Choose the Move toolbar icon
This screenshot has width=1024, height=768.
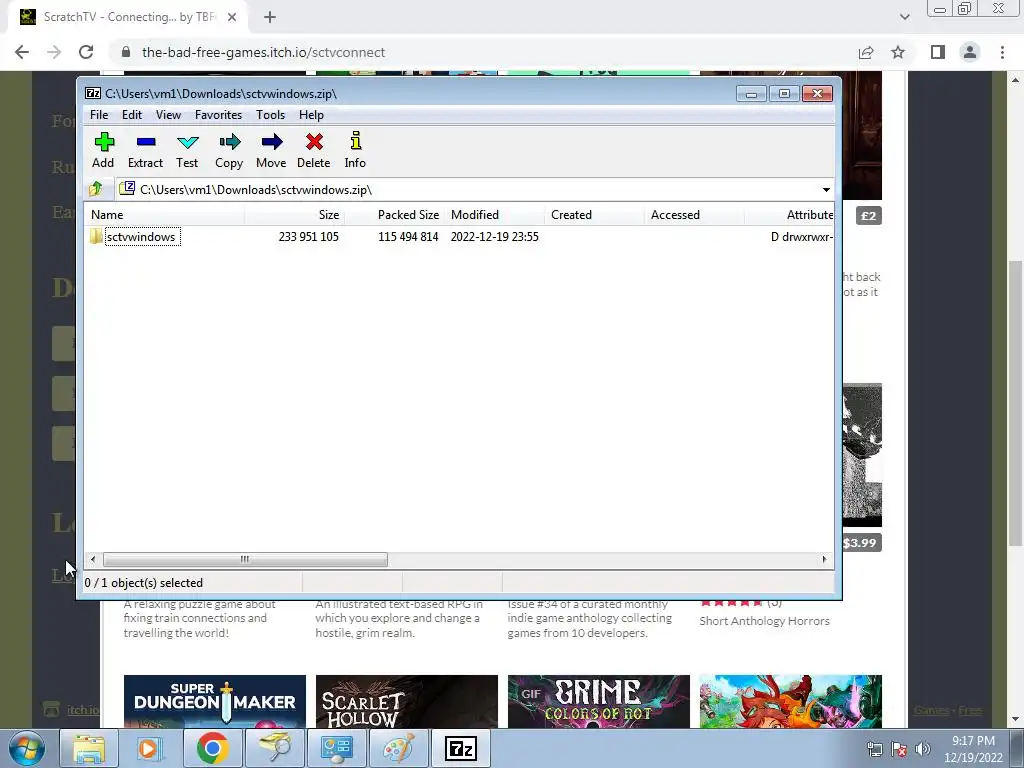point(272,142)
